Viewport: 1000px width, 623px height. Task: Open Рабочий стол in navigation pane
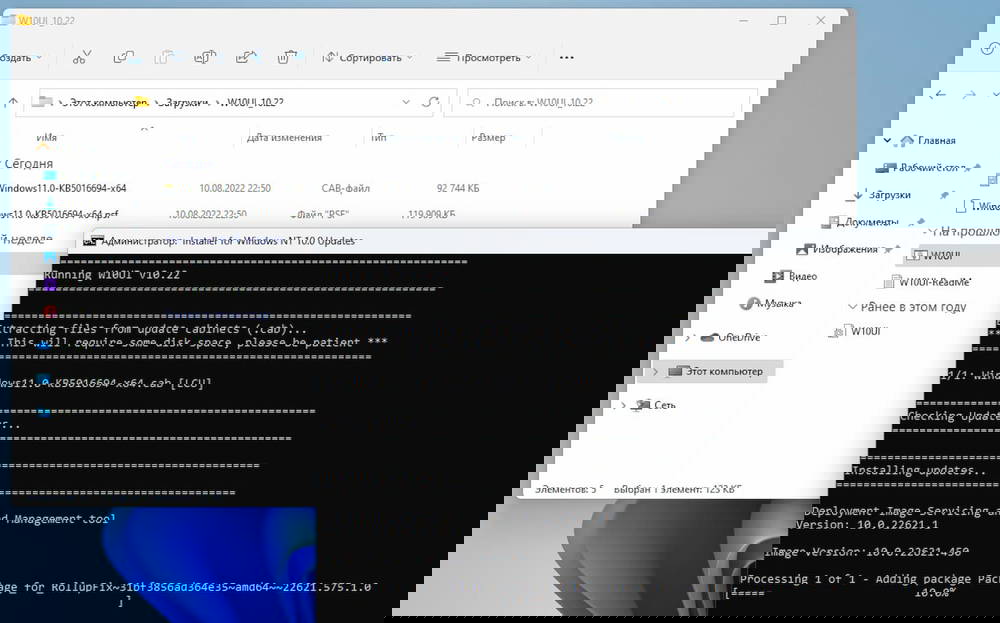(x=929, y=167)
